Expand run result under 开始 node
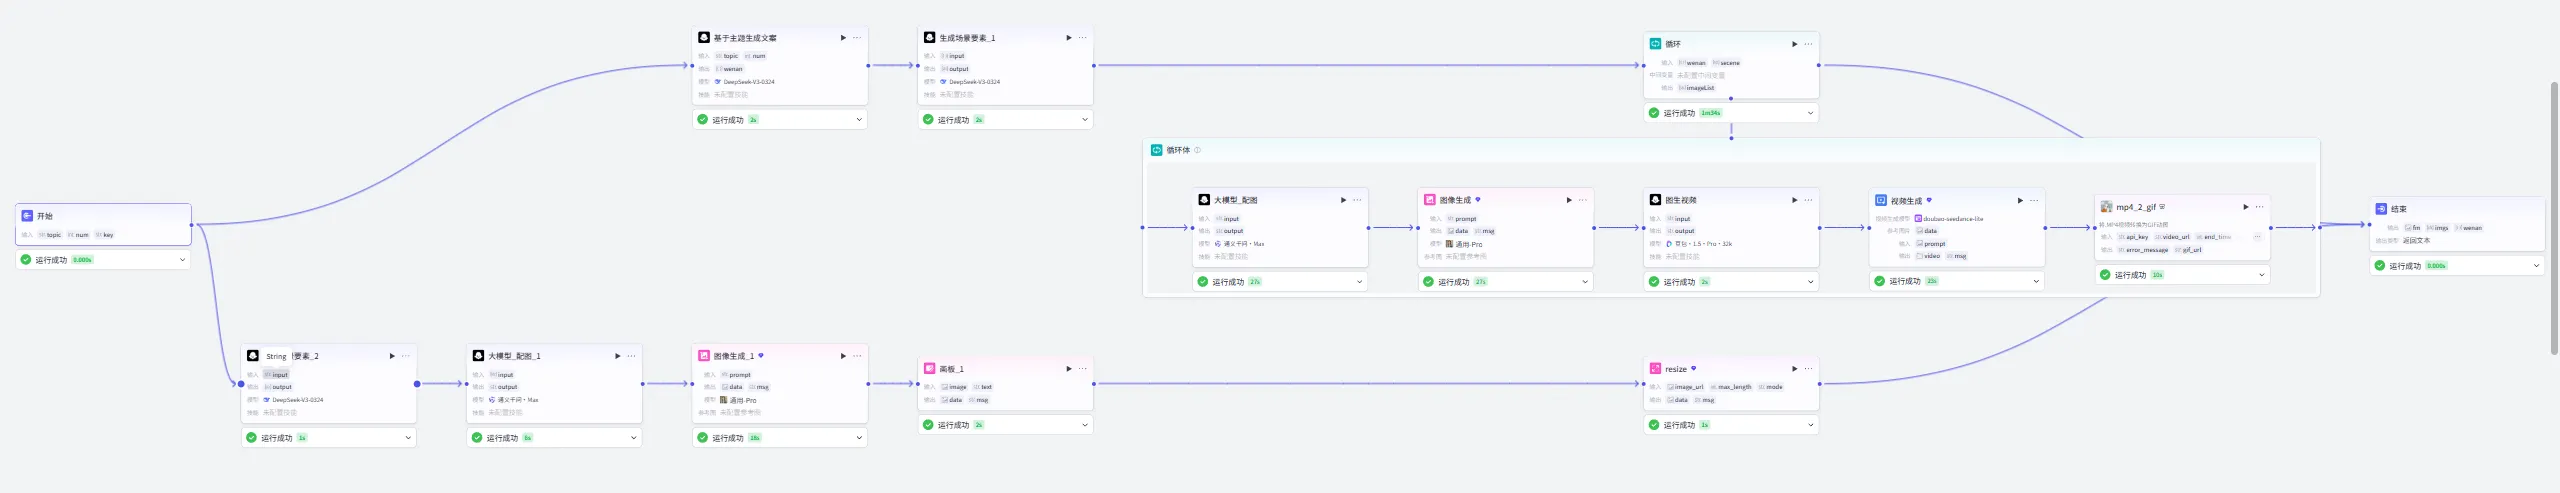This screenshot has width=2560, height=493. tap(182, 260)
